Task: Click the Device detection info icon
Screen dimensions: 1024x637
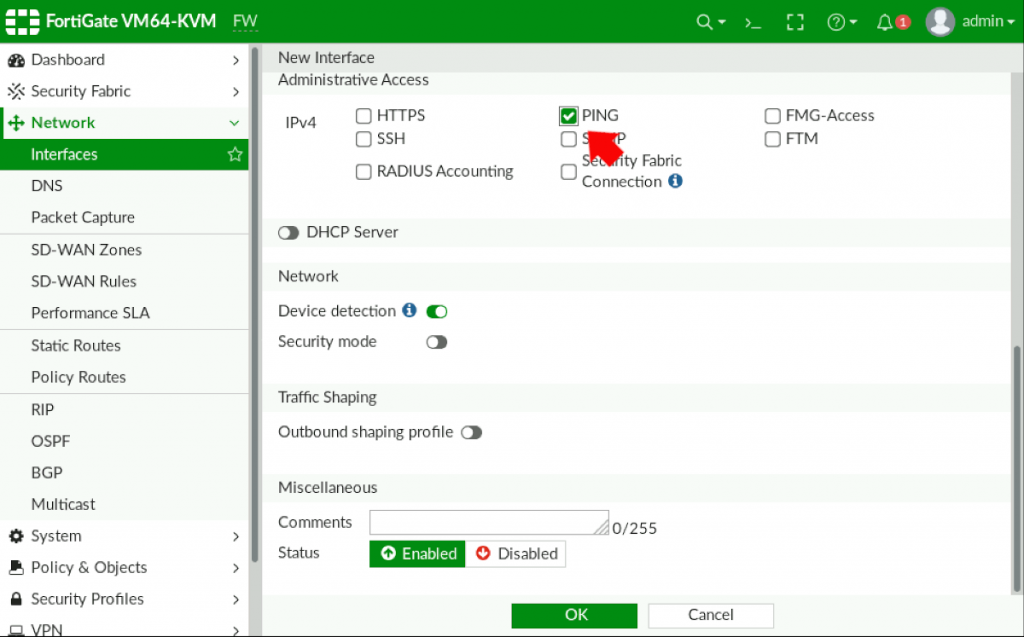Action: [409, 310]
